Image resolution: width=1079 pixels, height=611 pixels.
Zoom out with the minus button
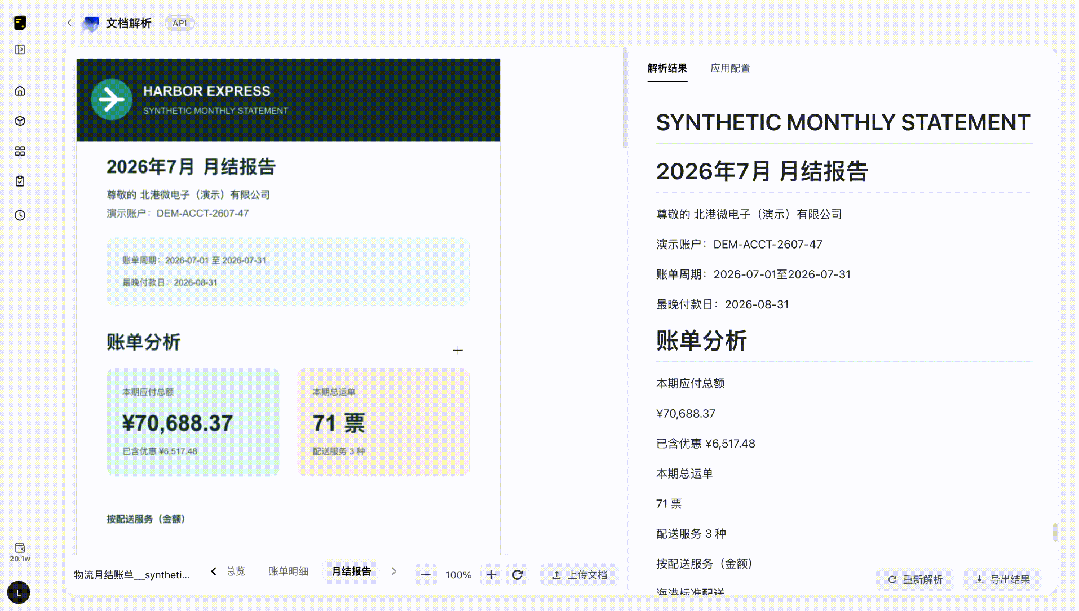[426, 575]
